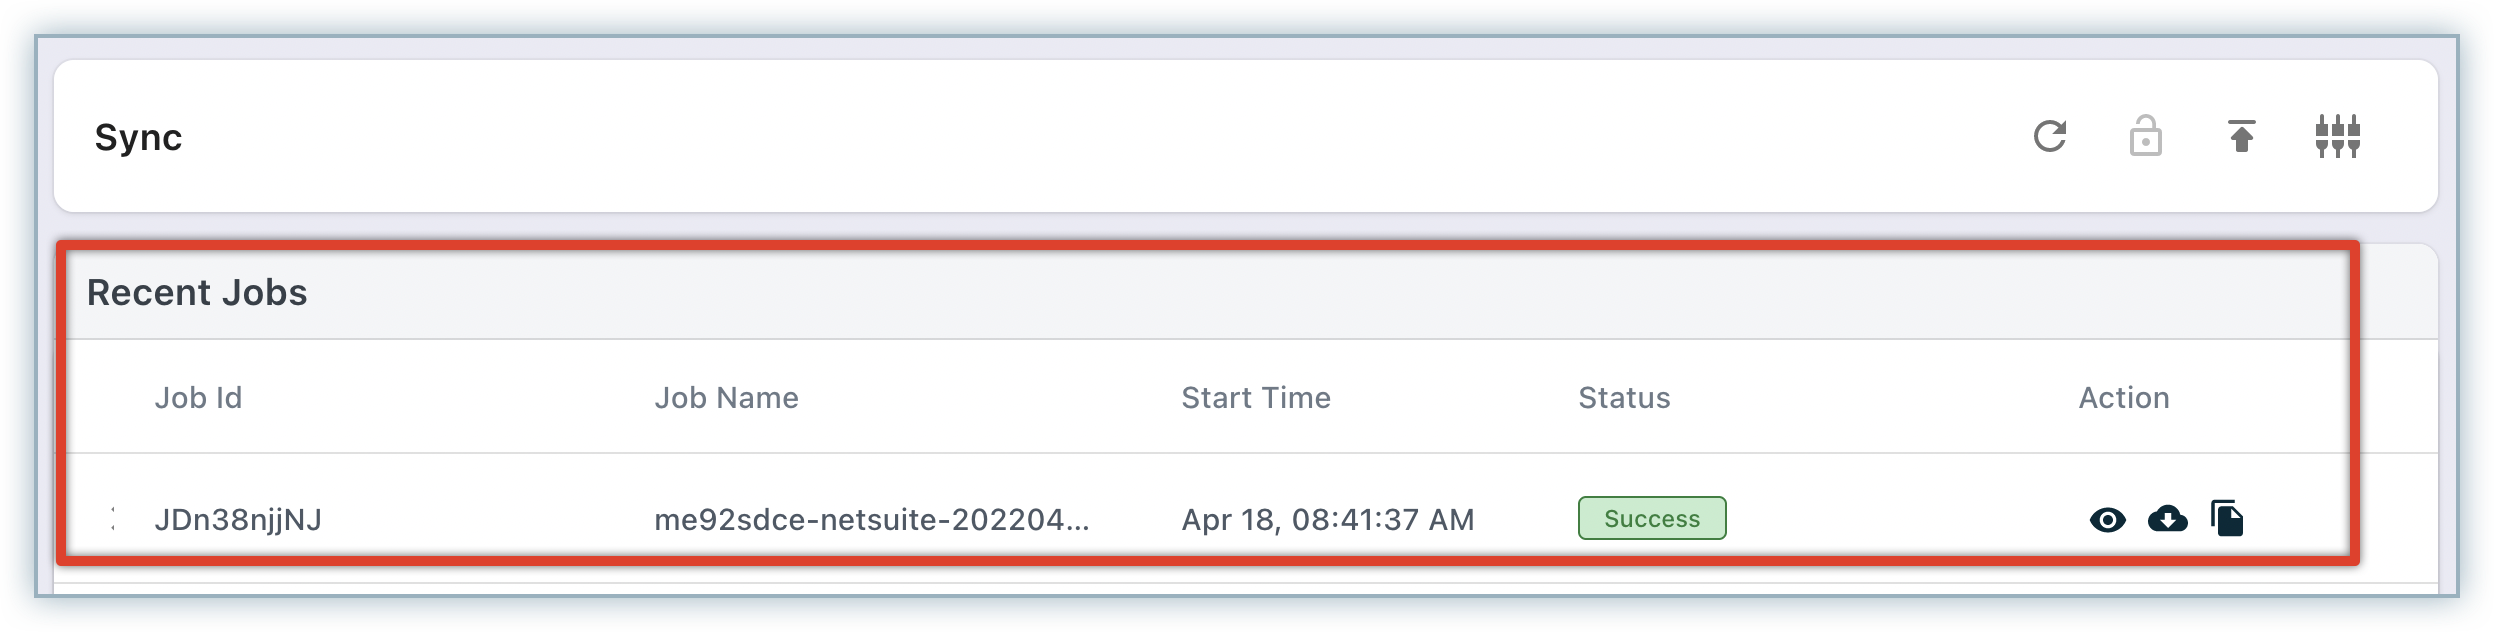The width and height of the screenshot is (2494, 632).
Task: Click the Recent Jobs heading
Action: (197, 293)
